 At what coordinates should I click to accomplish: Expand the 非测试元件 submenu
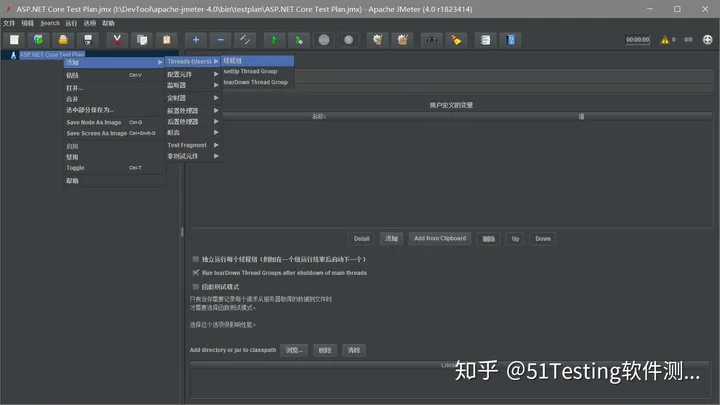tap(193, 156)
